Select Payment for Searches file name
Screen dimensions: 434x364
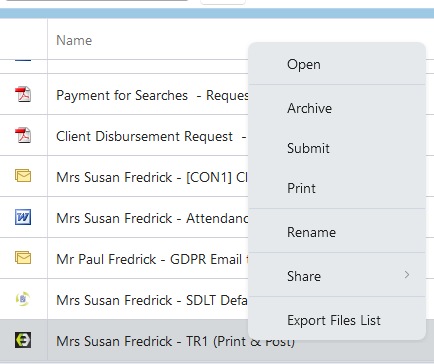coord(122,95)
